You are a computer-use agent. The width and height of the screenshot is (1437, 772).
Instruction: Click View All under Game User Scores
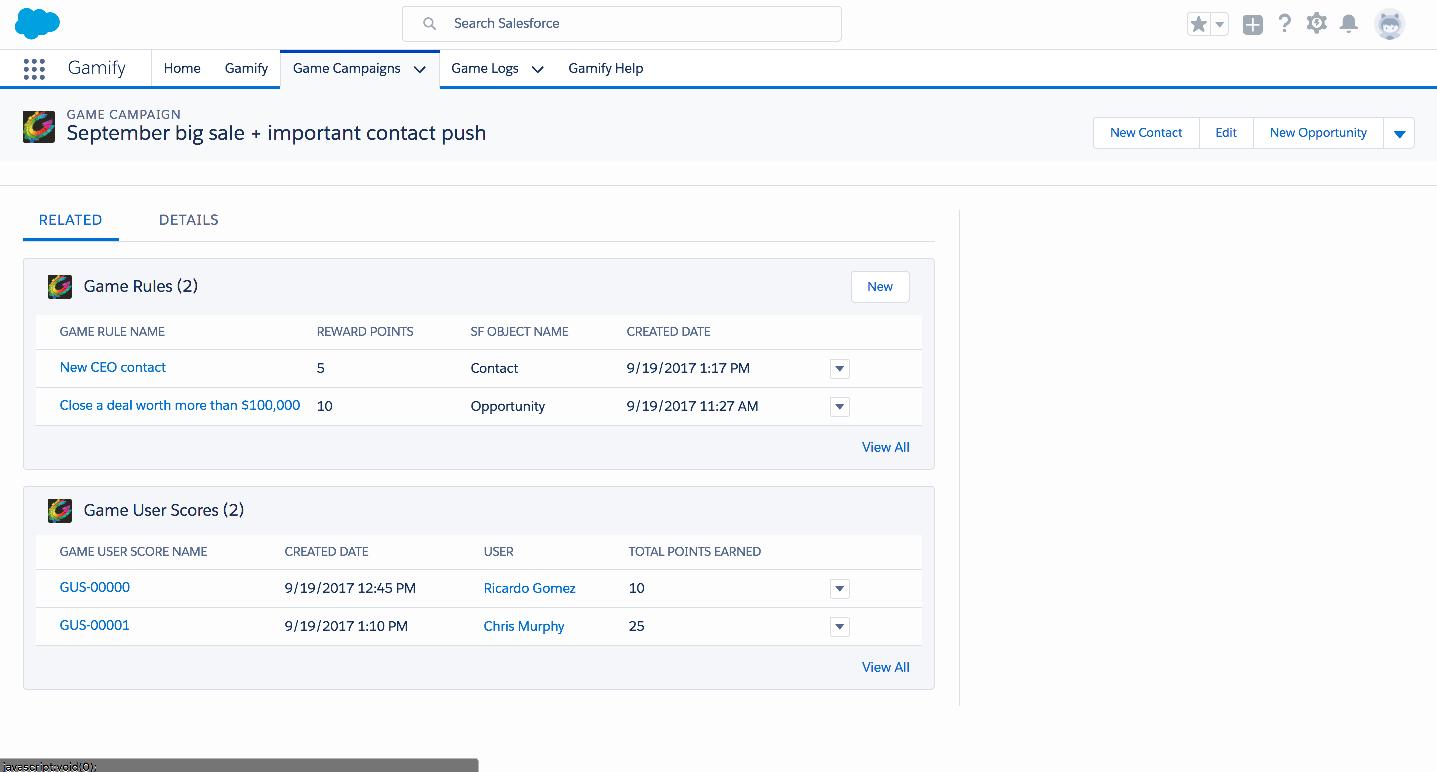[x=885, y=667]
